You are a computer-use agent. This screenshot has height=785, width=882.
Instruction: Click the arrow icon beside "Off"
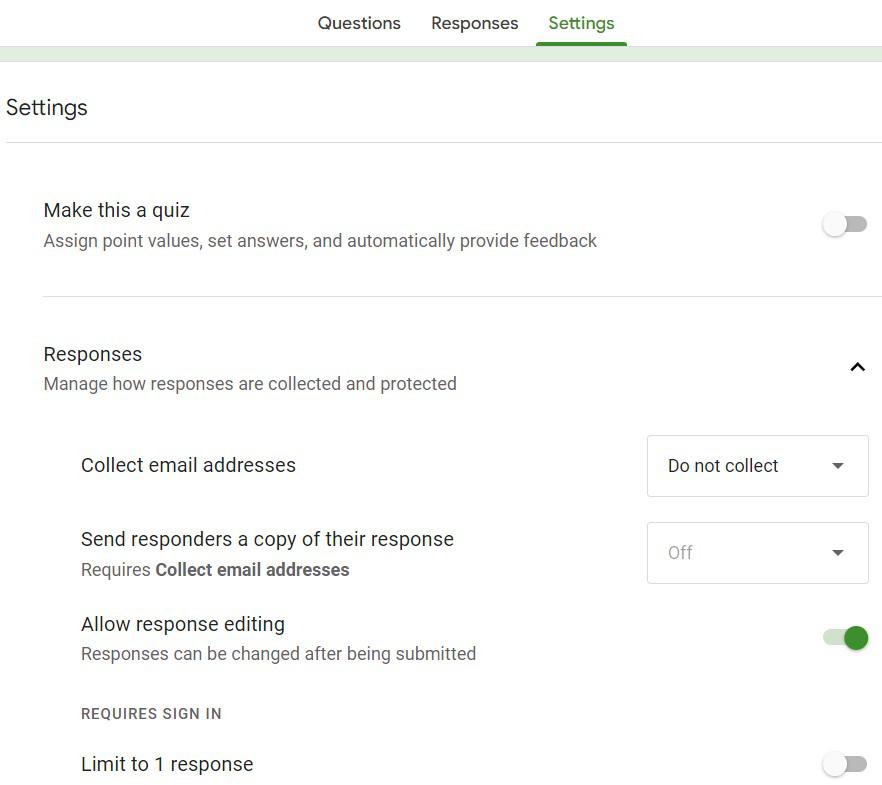point(838,553)
